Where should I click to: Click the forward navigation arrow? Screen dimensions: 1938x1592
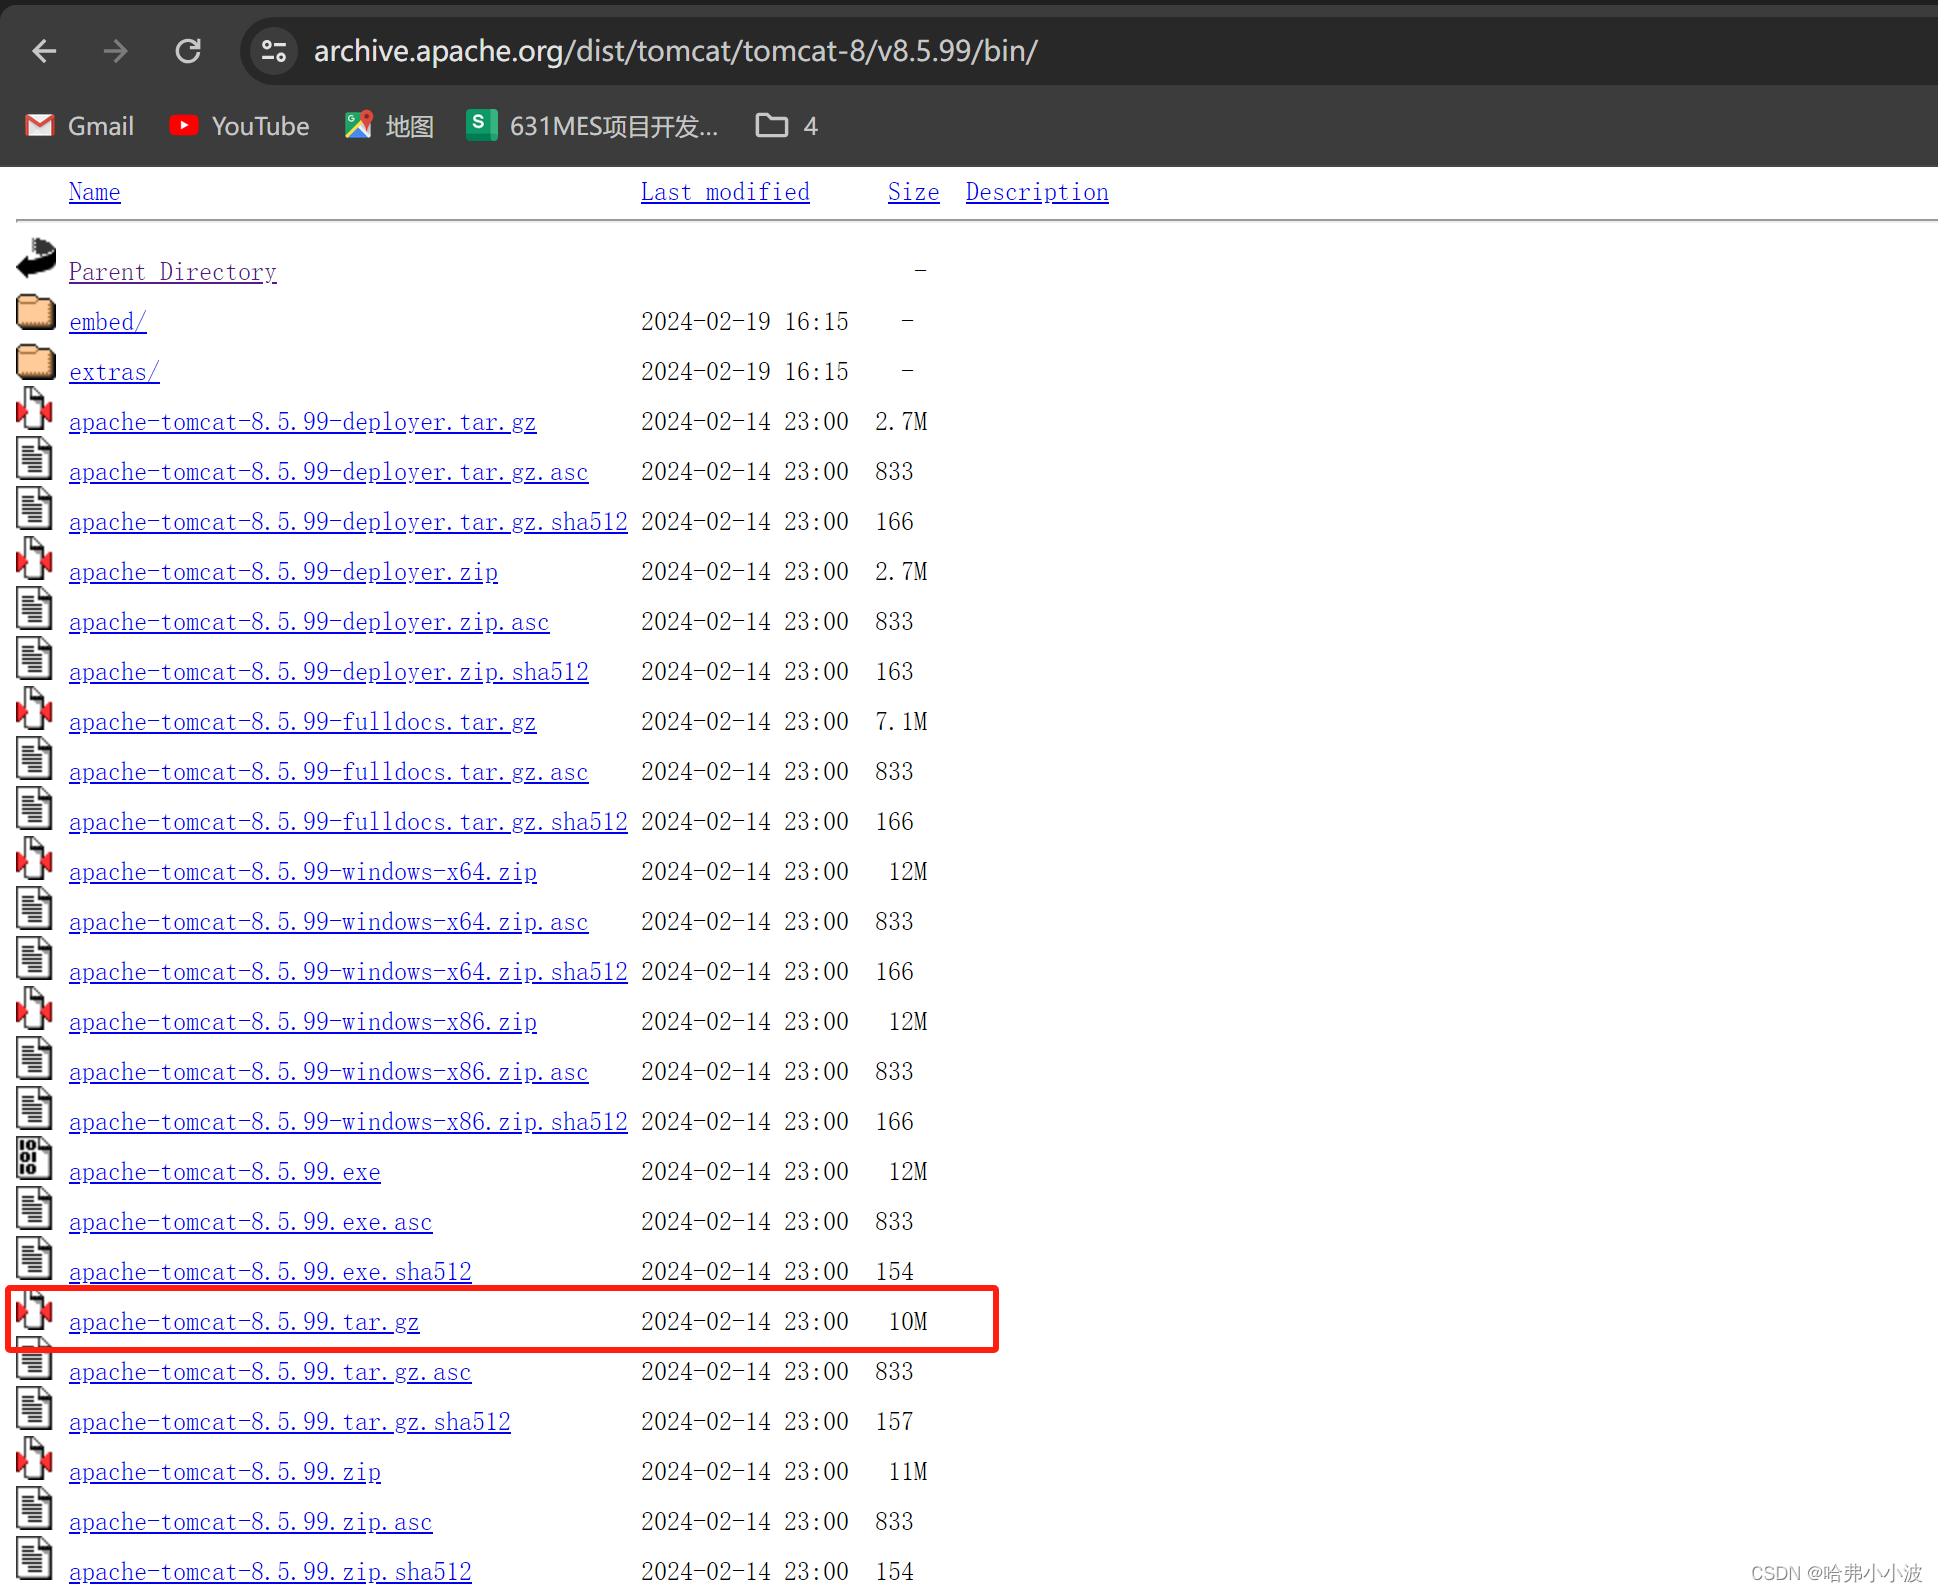click(116, 51)
